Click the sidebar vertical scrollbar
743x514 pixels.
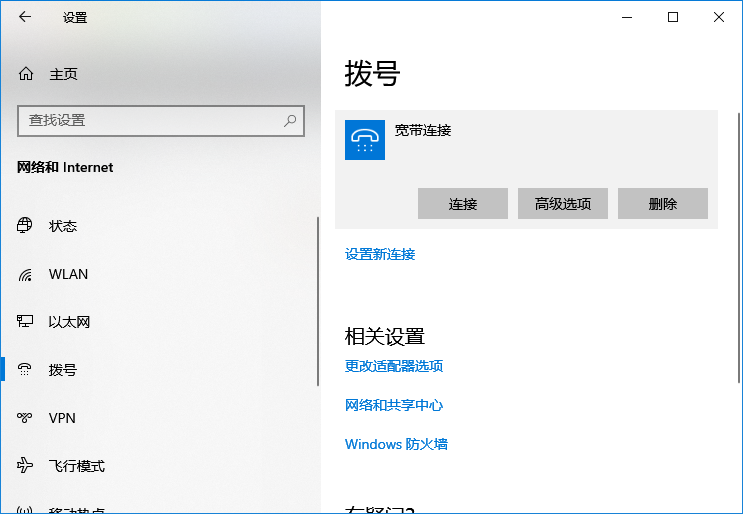click(x=317, y=300)
